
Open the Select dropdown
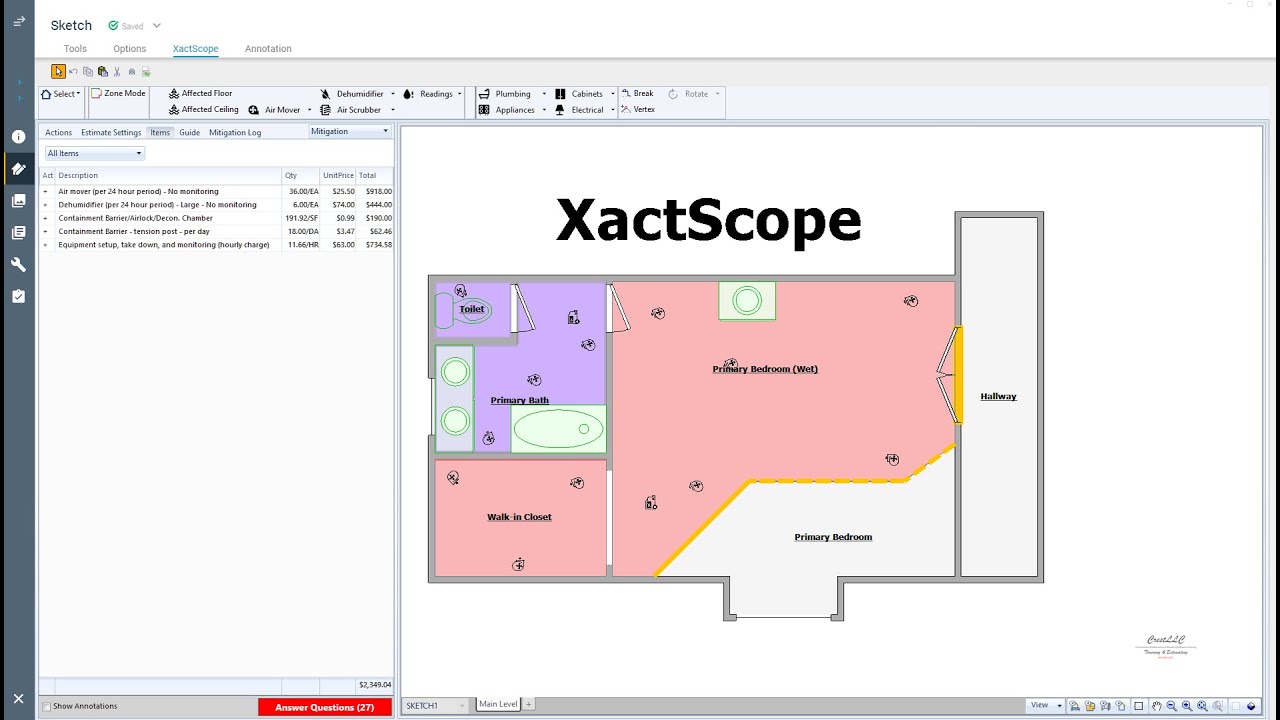pos(61,94)
